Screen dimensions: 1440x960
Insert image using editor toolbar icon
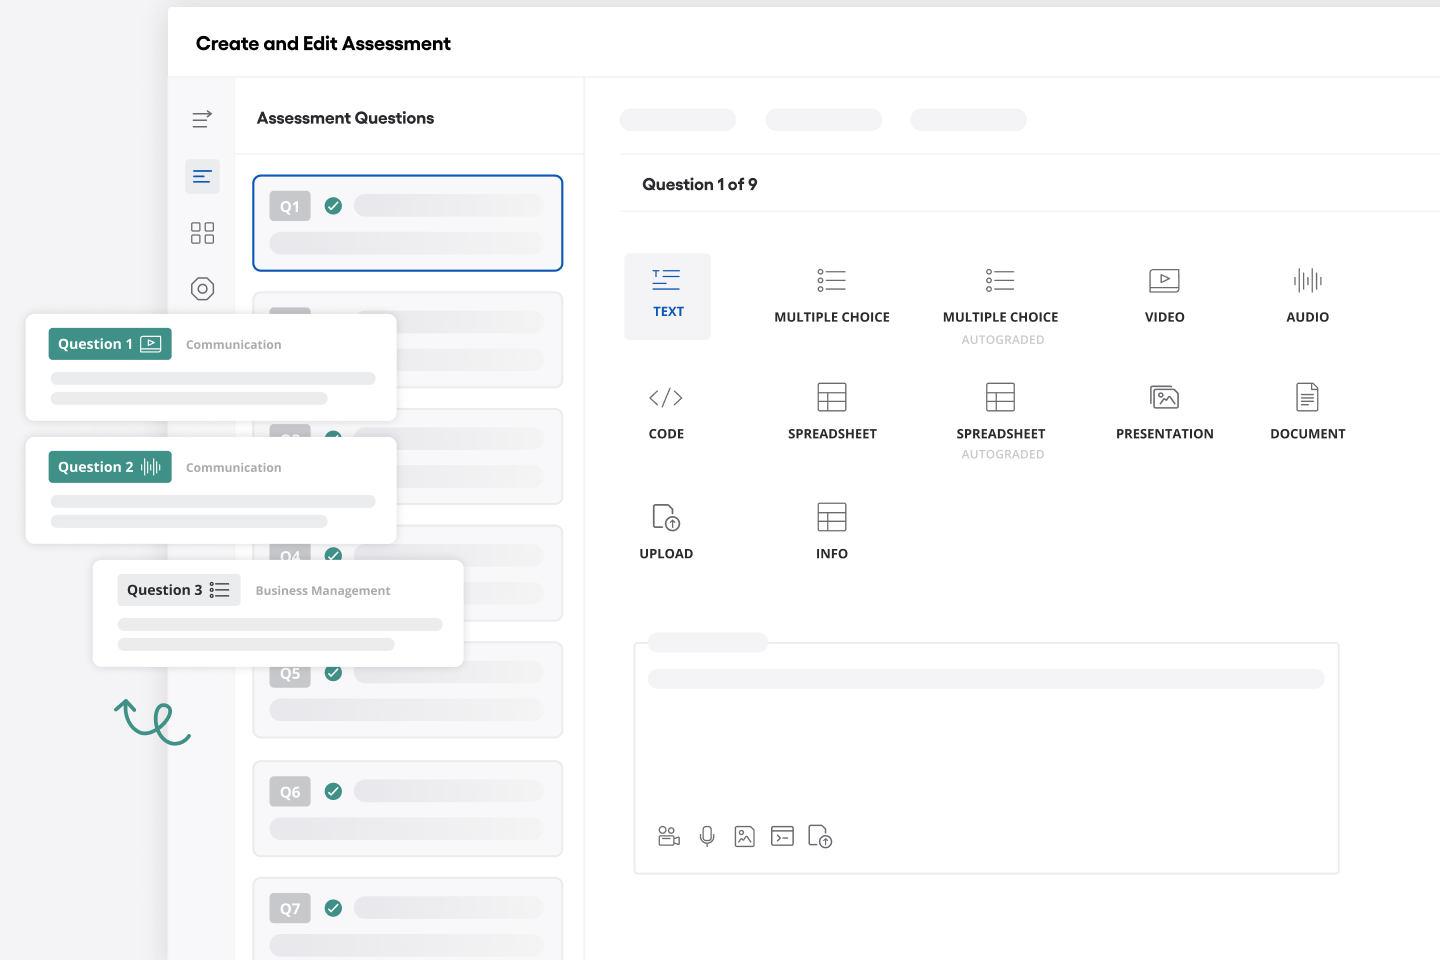click(744, 836)
